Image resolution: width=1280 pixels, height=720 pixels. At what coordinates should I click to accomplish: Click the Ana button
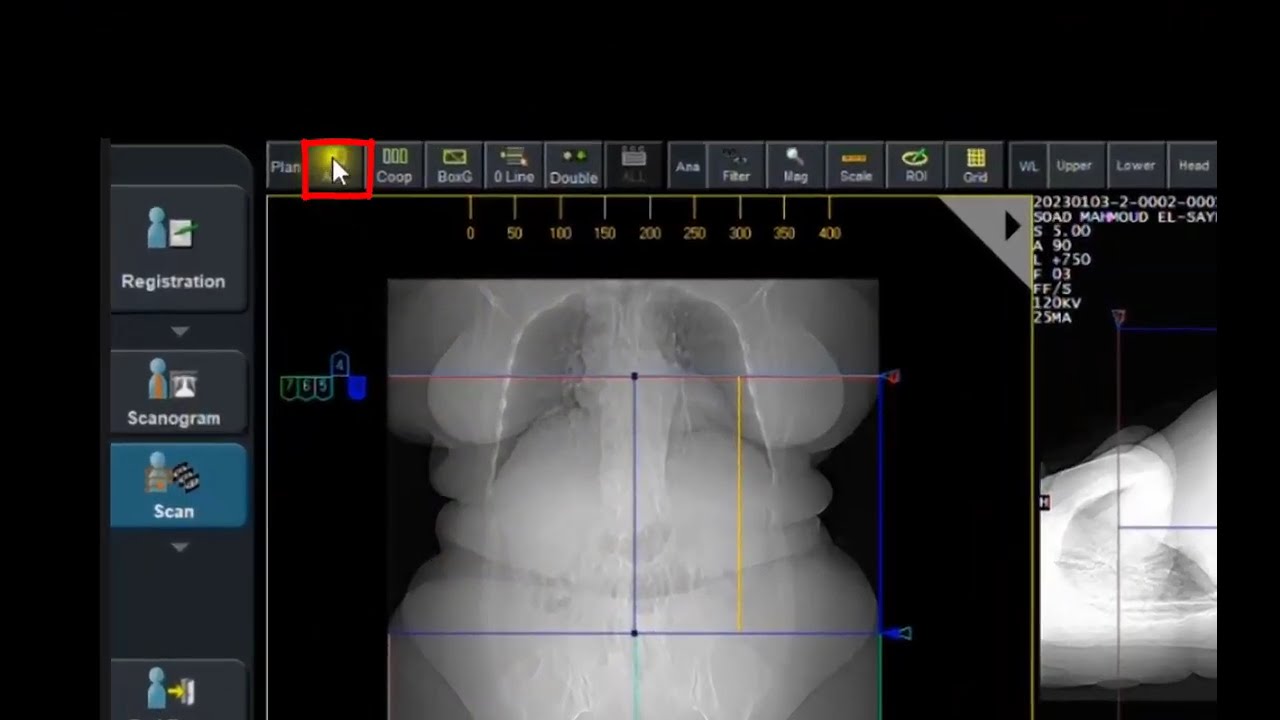[687, 166]
